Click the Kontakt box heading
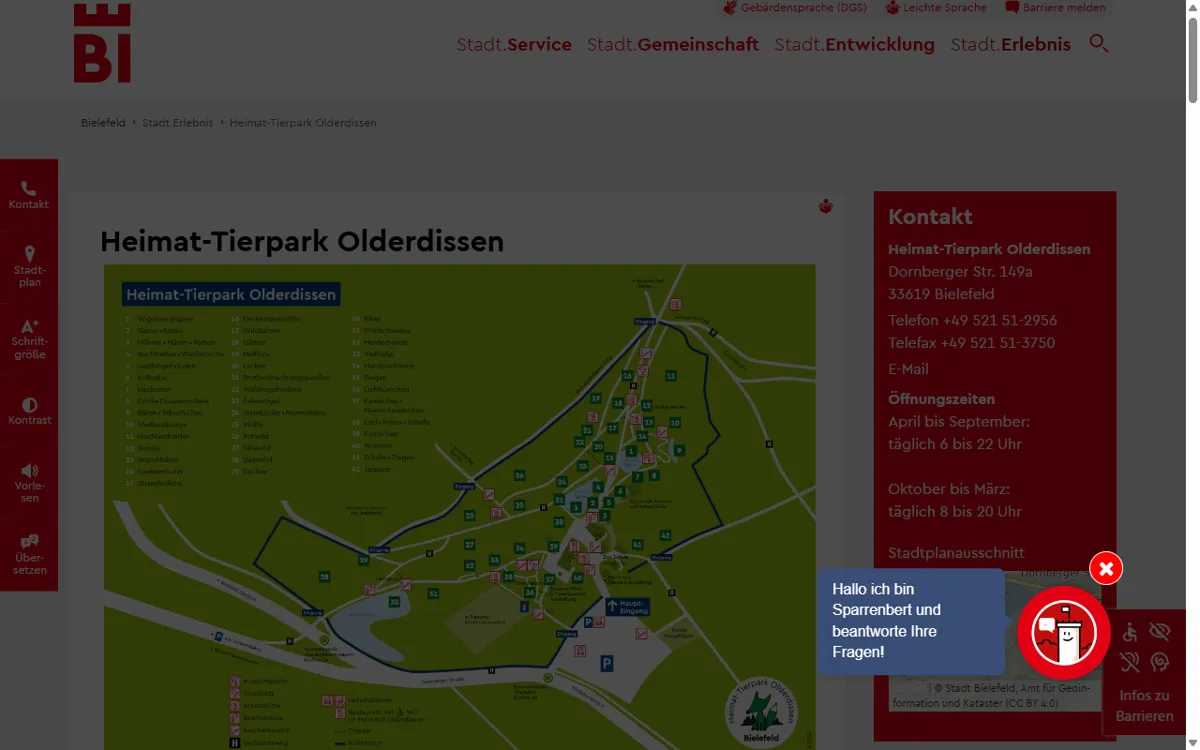 (x=930, y=216)
